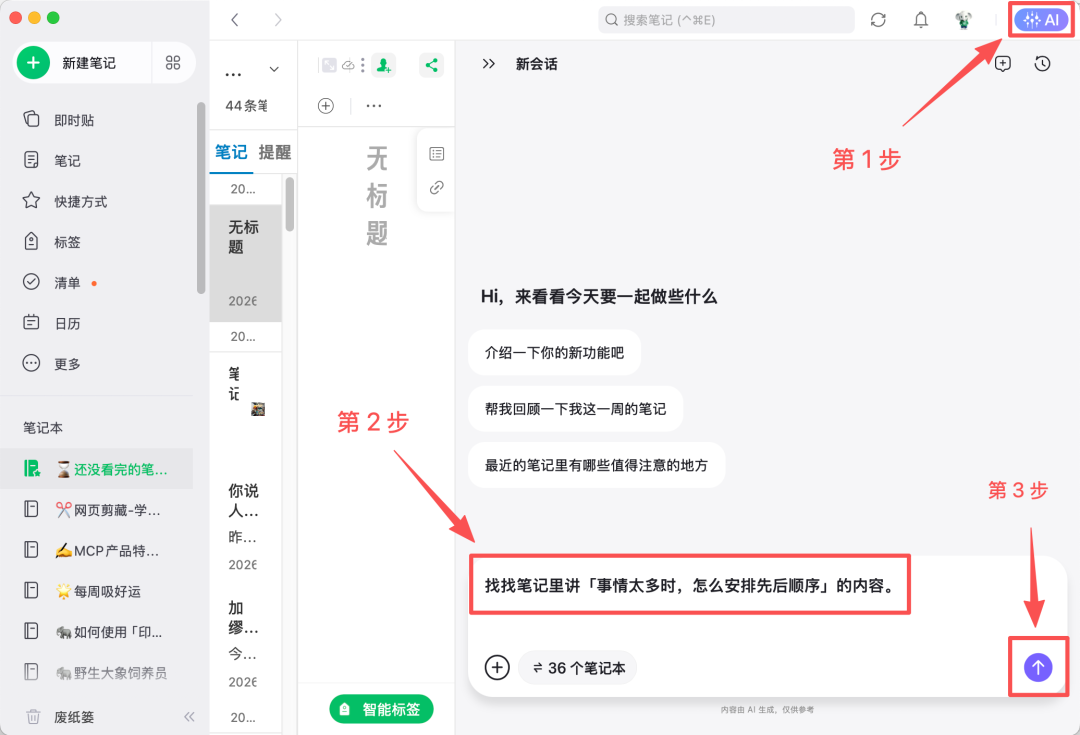Select suggestion 介绍一下你的新功能吧
The image size is (1080, 735).
pos(554,353)
